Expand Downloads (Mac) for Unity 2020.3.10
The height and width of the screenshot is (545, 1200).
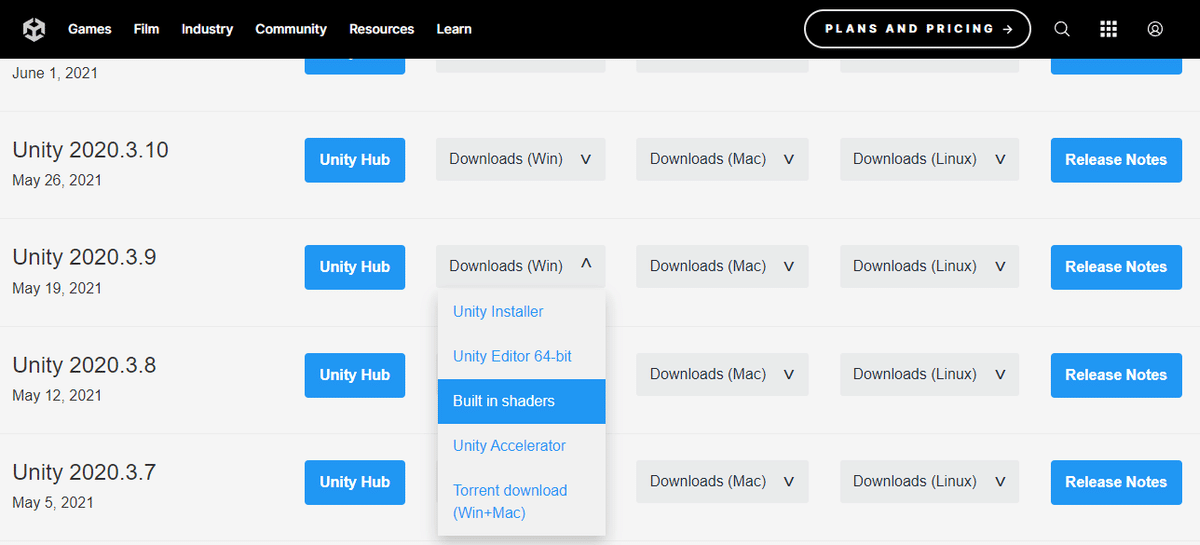[722, 159]
